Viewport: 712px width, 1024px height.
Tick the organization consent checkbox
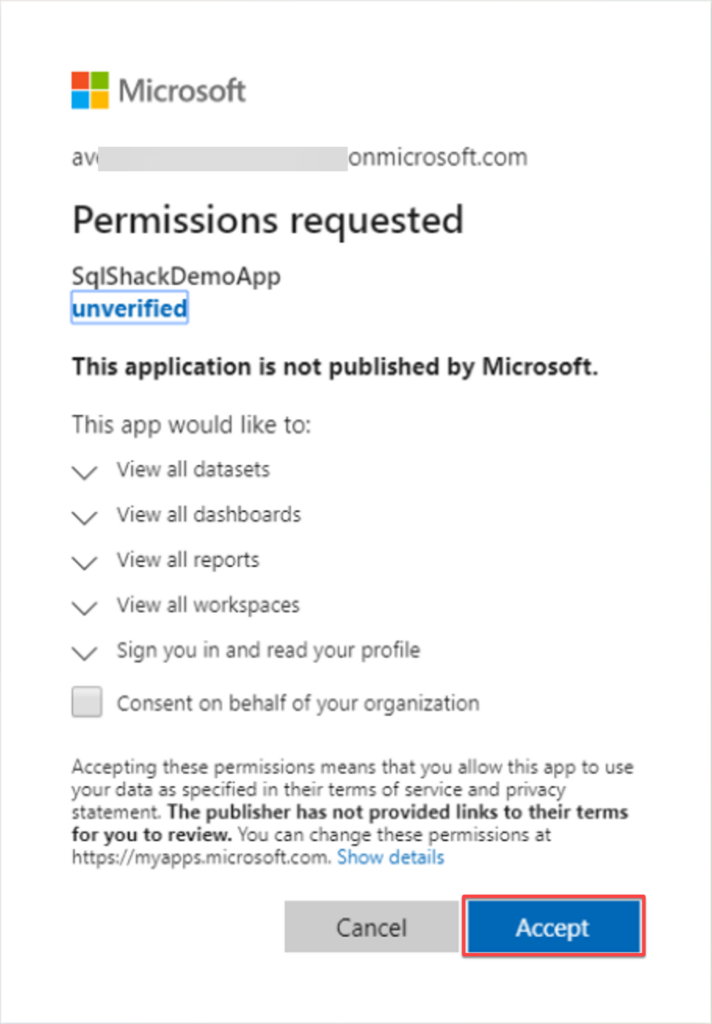click(87, 703)
